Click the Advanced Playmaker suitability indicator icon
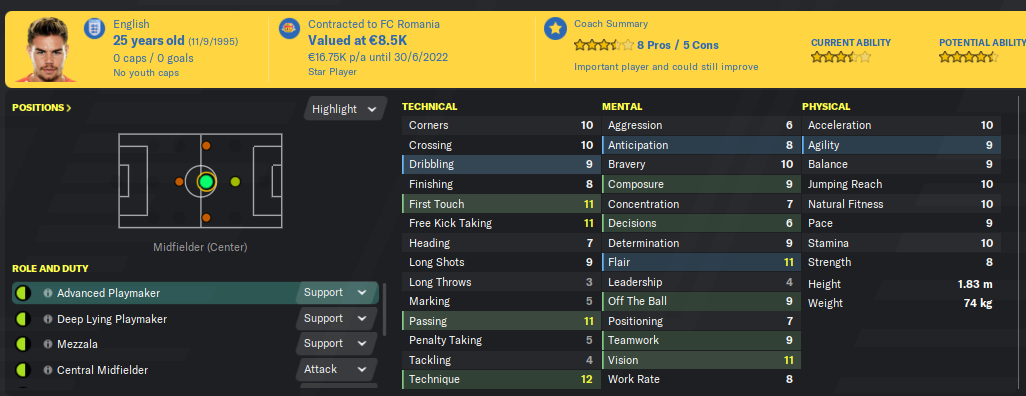 [x=23, y=293]
